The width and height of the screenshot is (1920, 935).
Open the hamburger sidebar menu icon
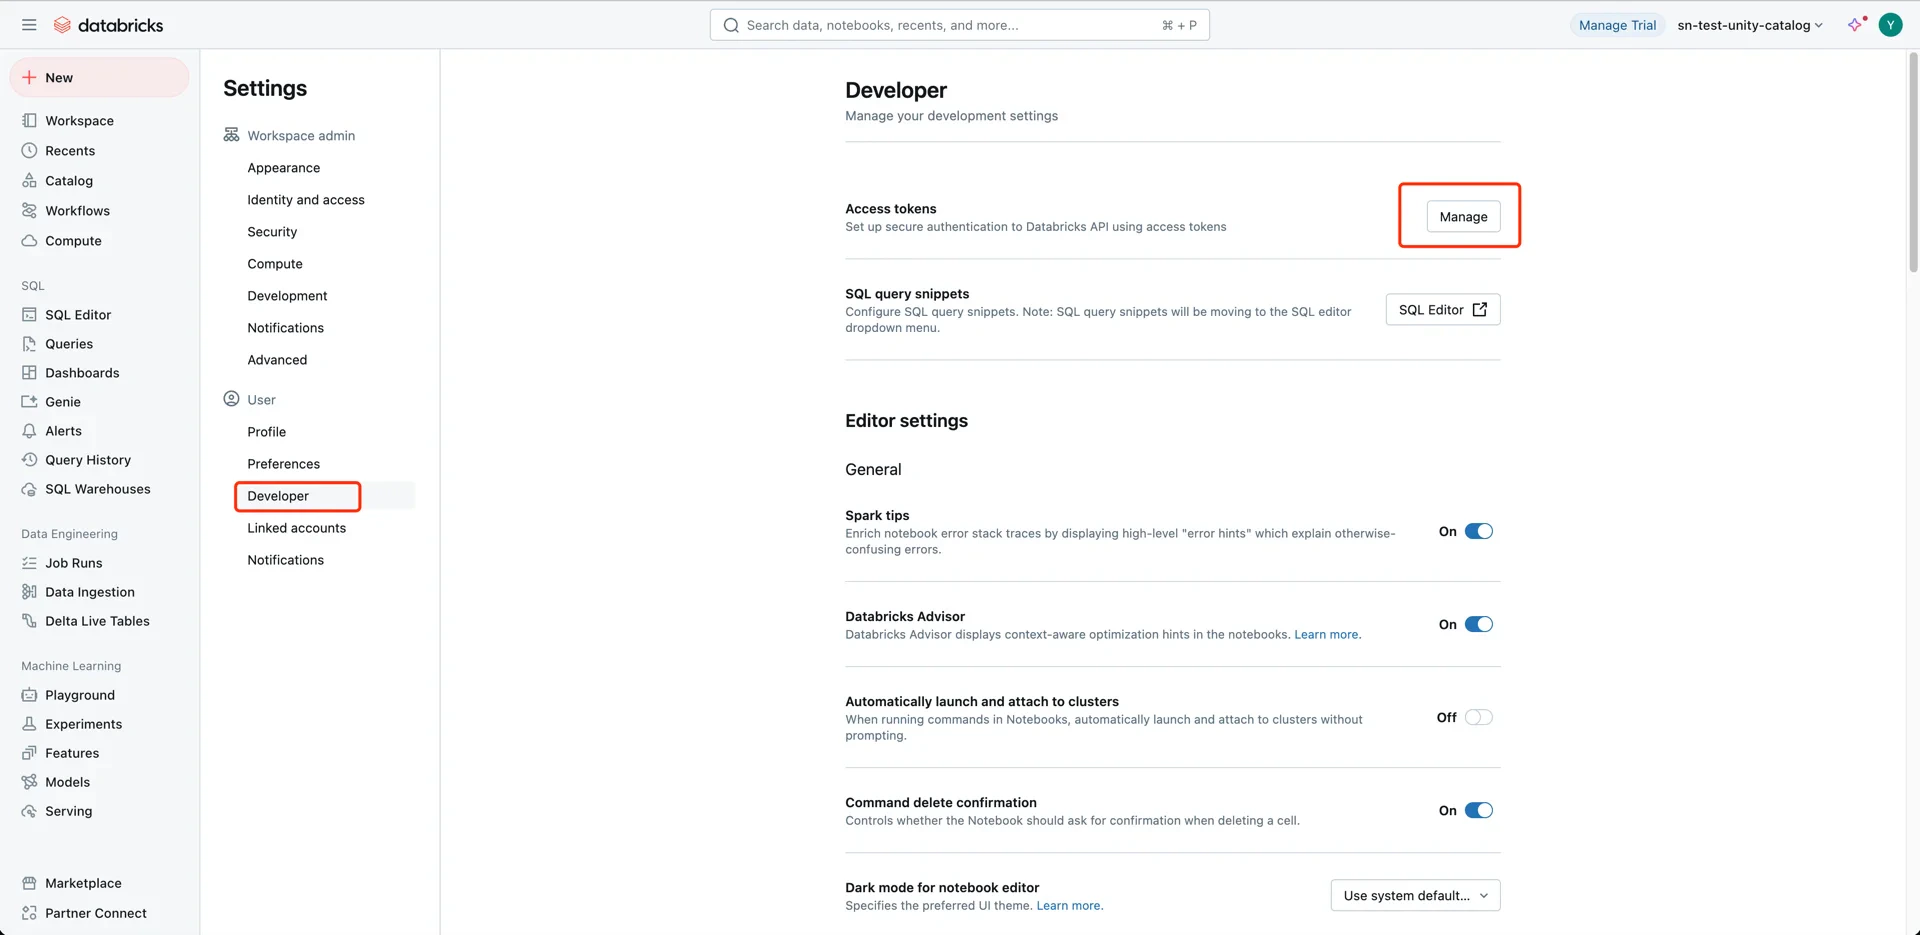pyautogui.click(x=29, y=25)
